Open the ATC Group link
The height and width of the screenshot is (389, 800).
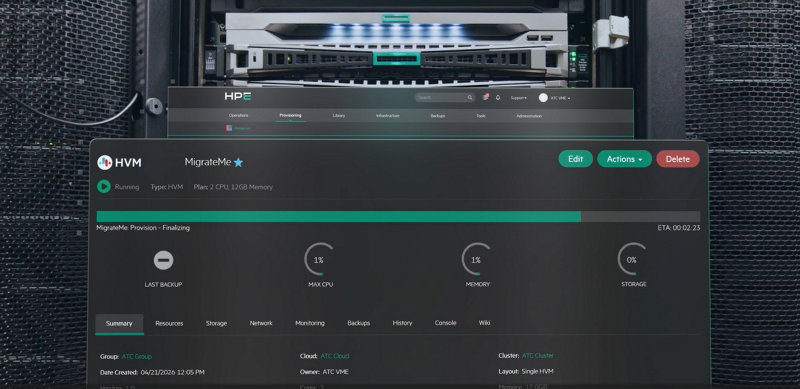[x=136, y=356]
